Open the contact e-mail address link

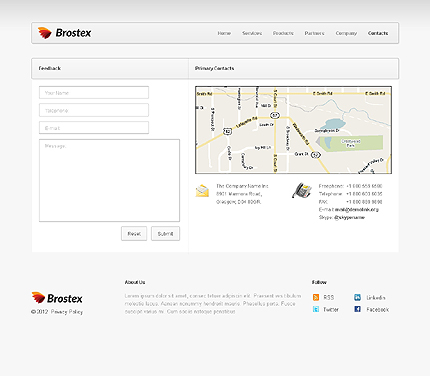pos(357,210)
